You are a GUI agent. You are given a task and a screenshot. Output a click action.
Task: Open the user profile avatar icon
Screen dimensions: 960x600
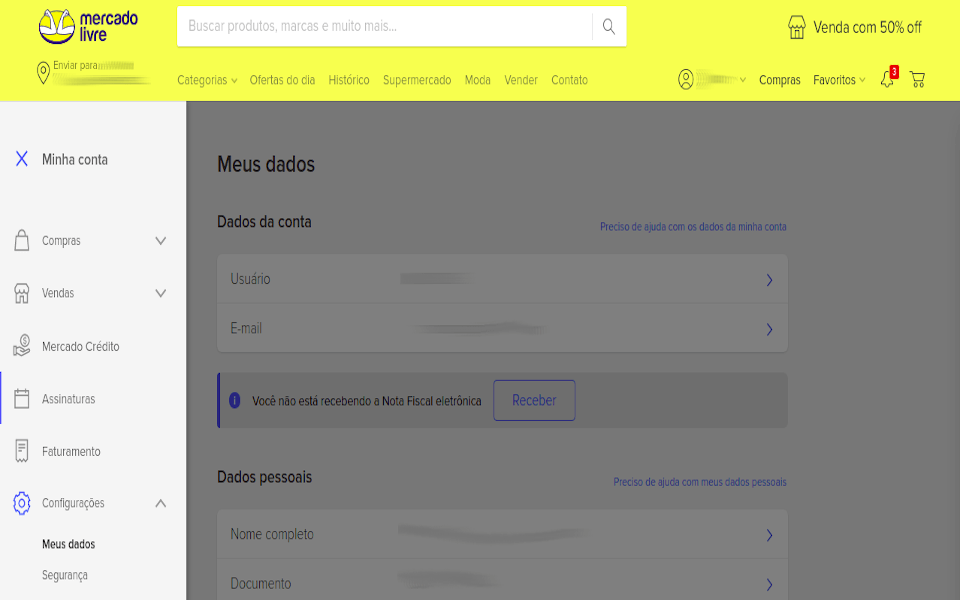(x=686, y=80)
